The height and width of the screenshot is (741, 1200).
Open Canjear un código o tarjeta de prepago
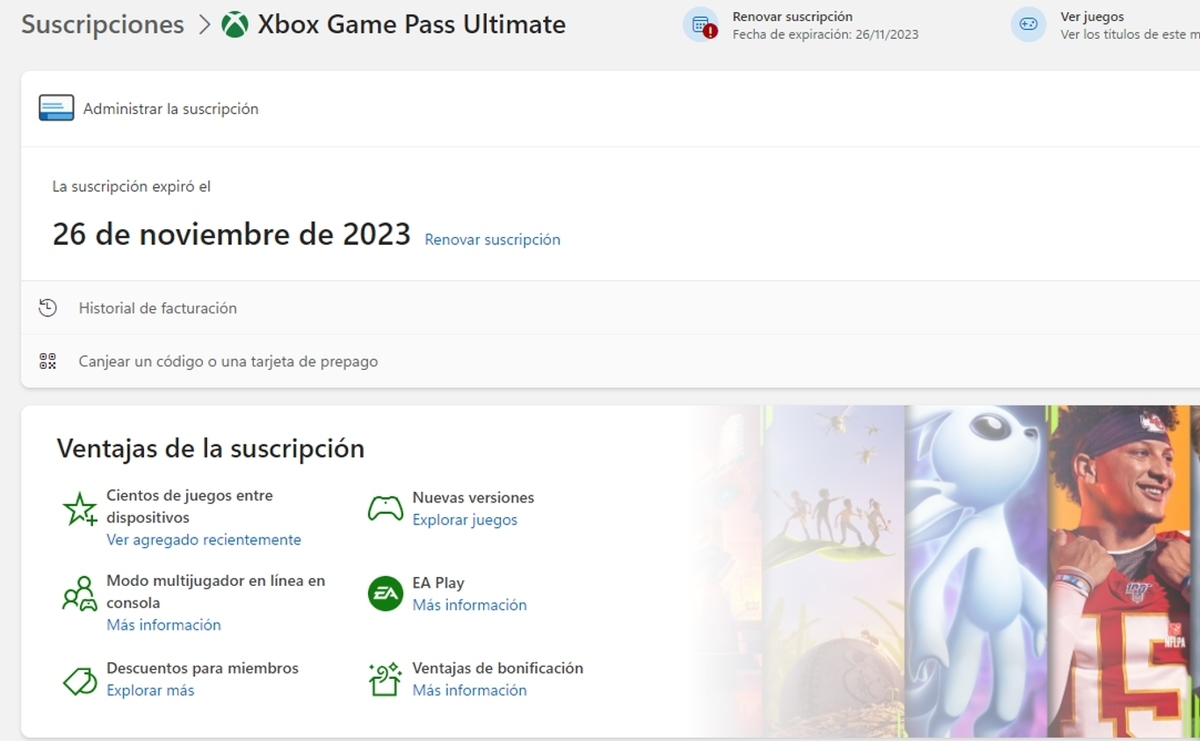click(228, 361)
